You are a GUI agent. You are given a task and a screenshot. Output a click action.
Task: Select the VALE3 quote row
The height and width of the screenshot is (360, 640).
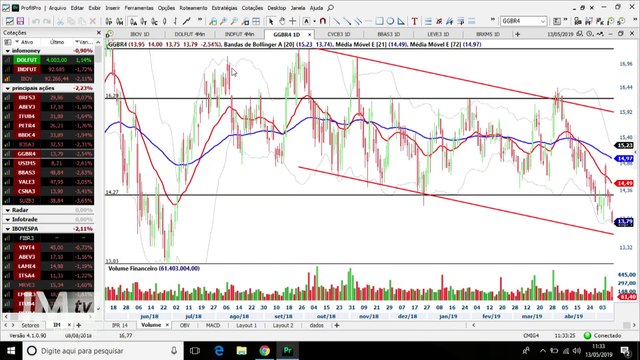click(48, 182)
